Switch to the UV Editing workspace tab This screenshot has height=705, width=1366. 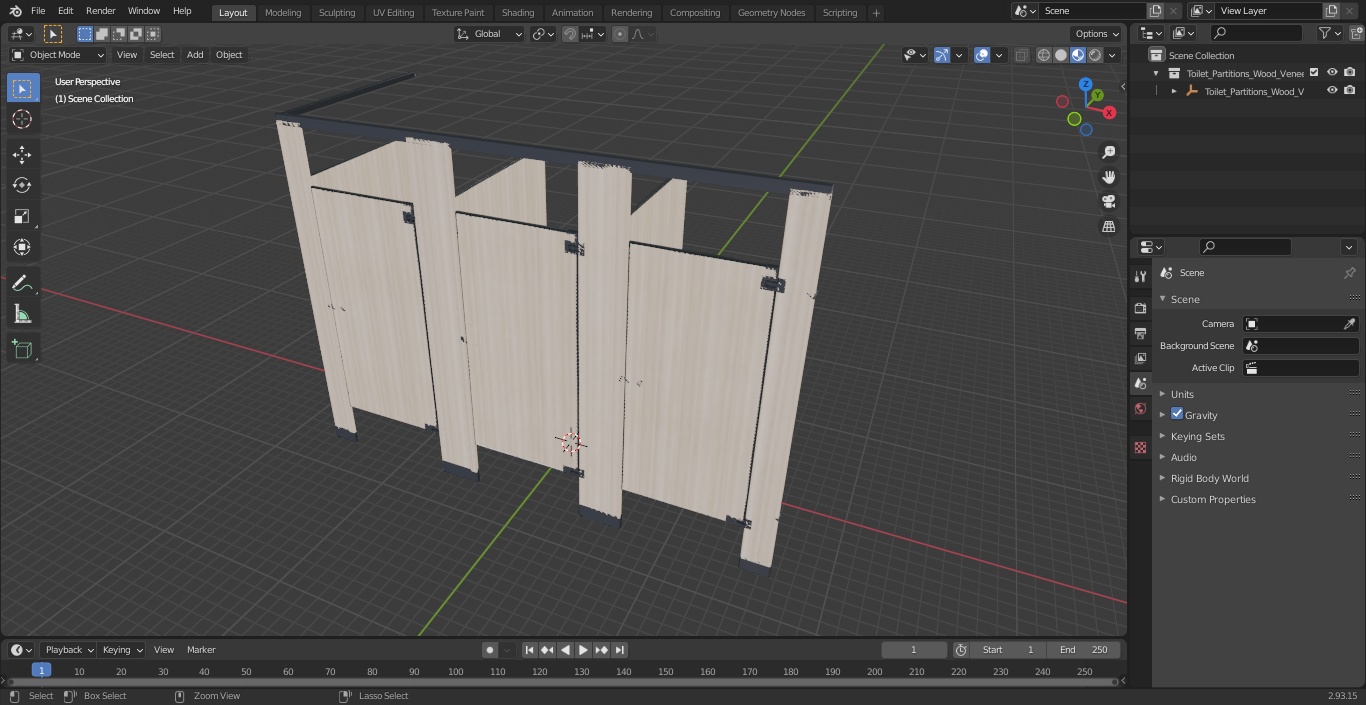coord(393,13)
